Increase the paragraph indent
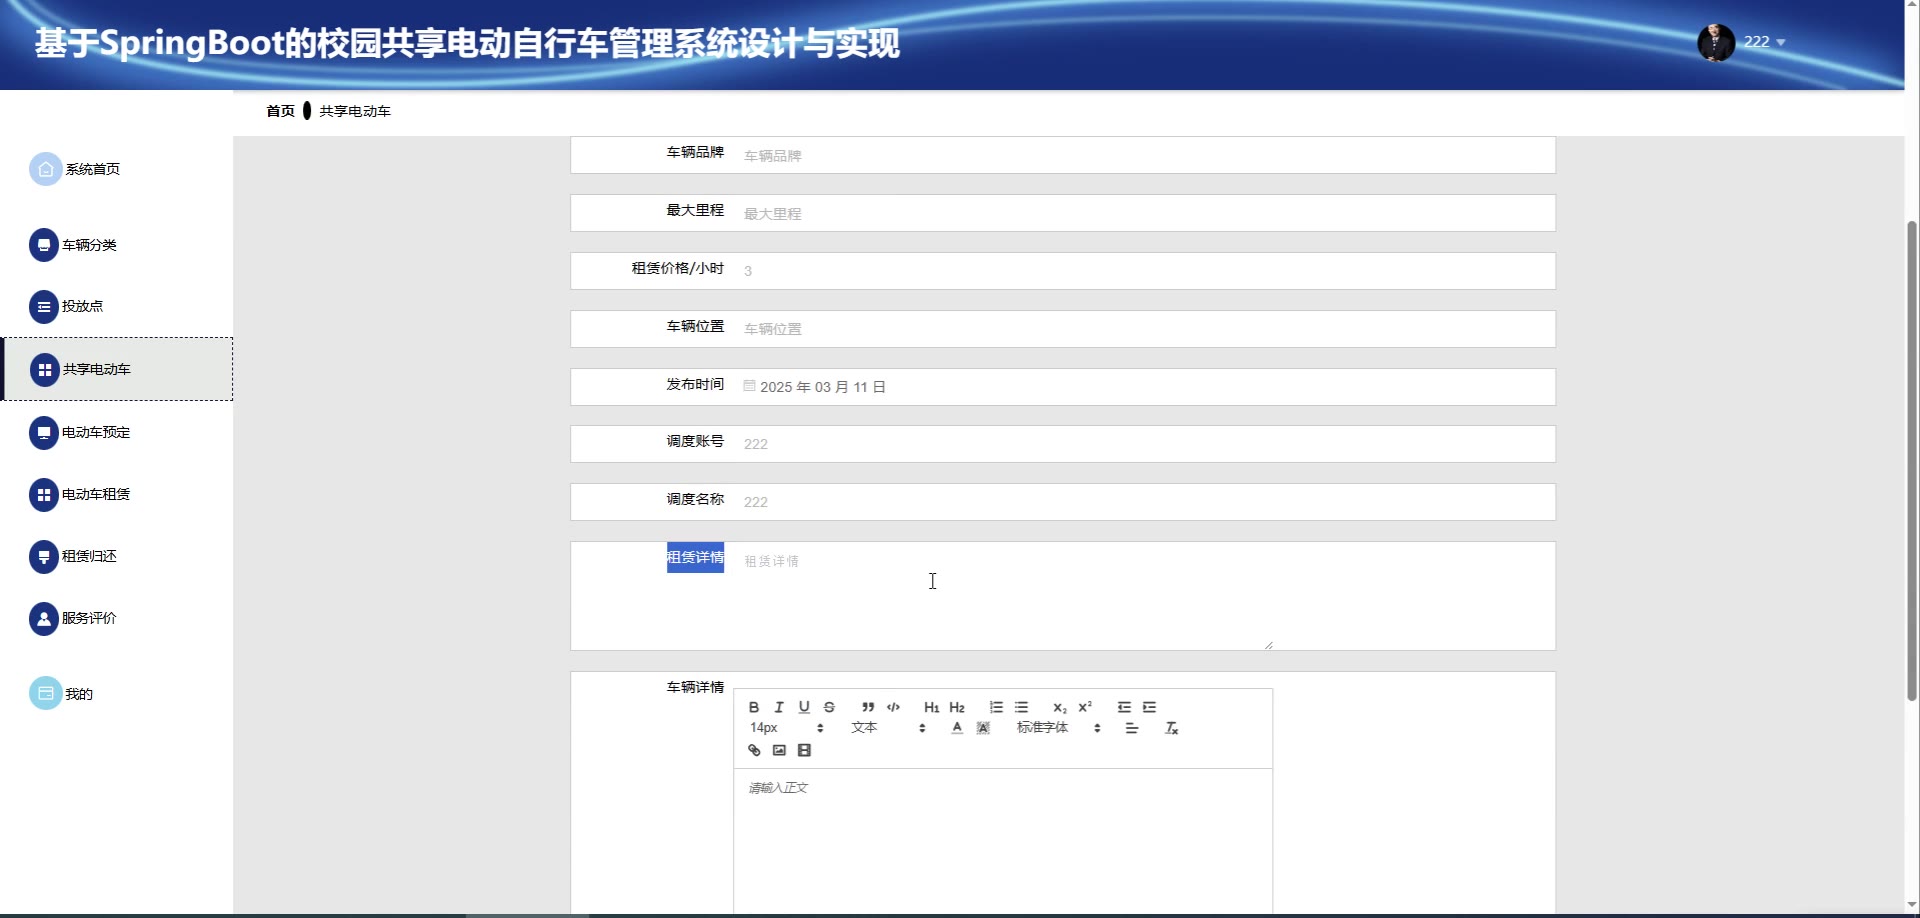This screenshot has height=918, width=1920. (1149, 707)
